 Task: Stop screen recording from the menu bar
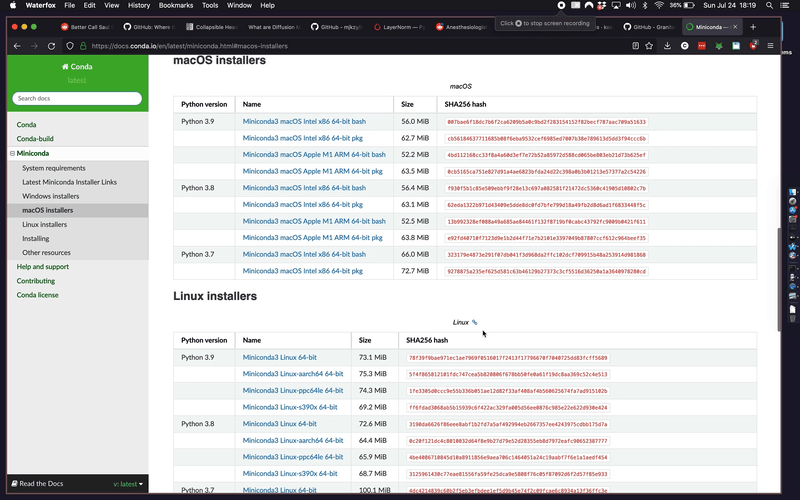coord(561,5)
